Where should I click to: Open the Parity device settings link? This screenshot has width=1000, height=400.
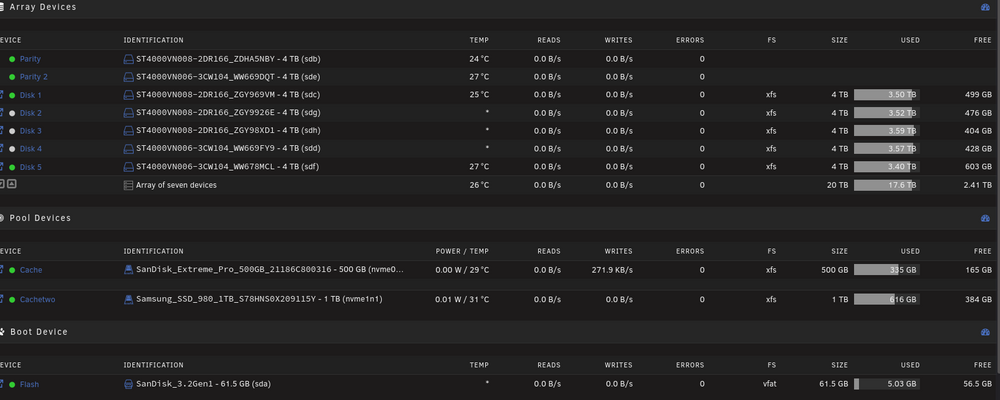pos(30,59)
